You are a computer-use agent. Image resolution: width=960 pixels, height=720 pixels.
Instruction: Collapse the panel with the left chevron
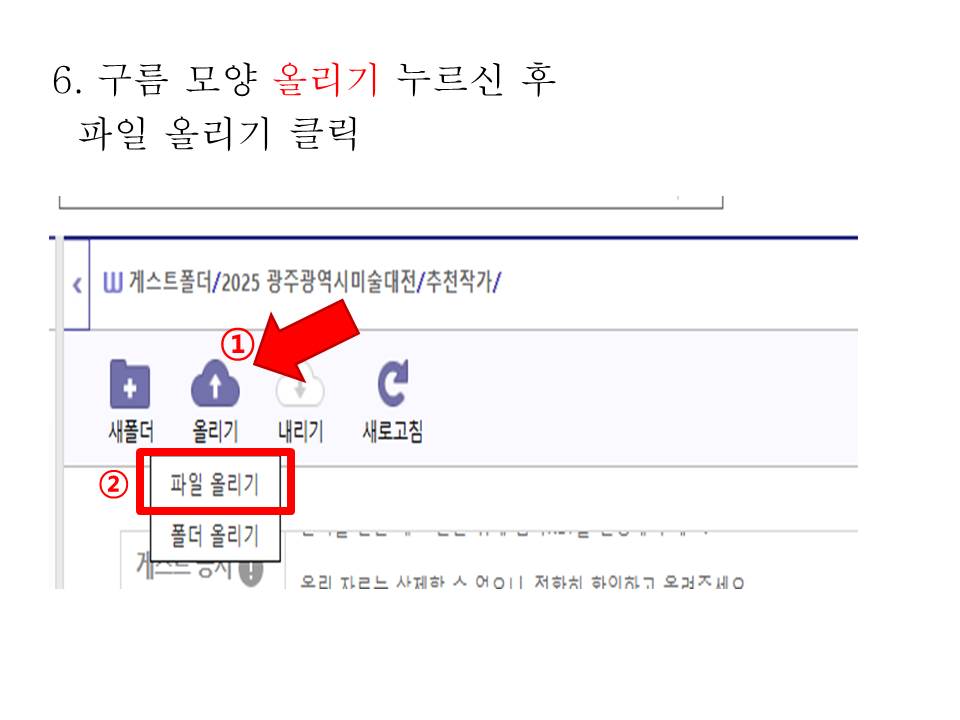pos(77,285)
